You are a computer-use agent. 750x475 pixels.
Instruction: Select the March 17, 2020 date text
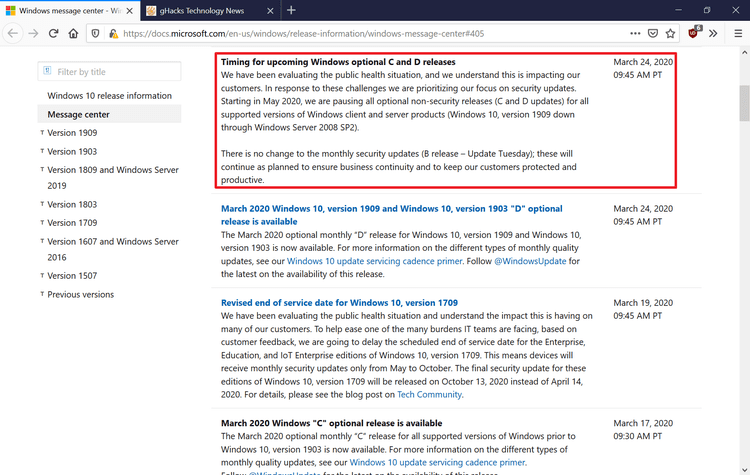(643, 423)
